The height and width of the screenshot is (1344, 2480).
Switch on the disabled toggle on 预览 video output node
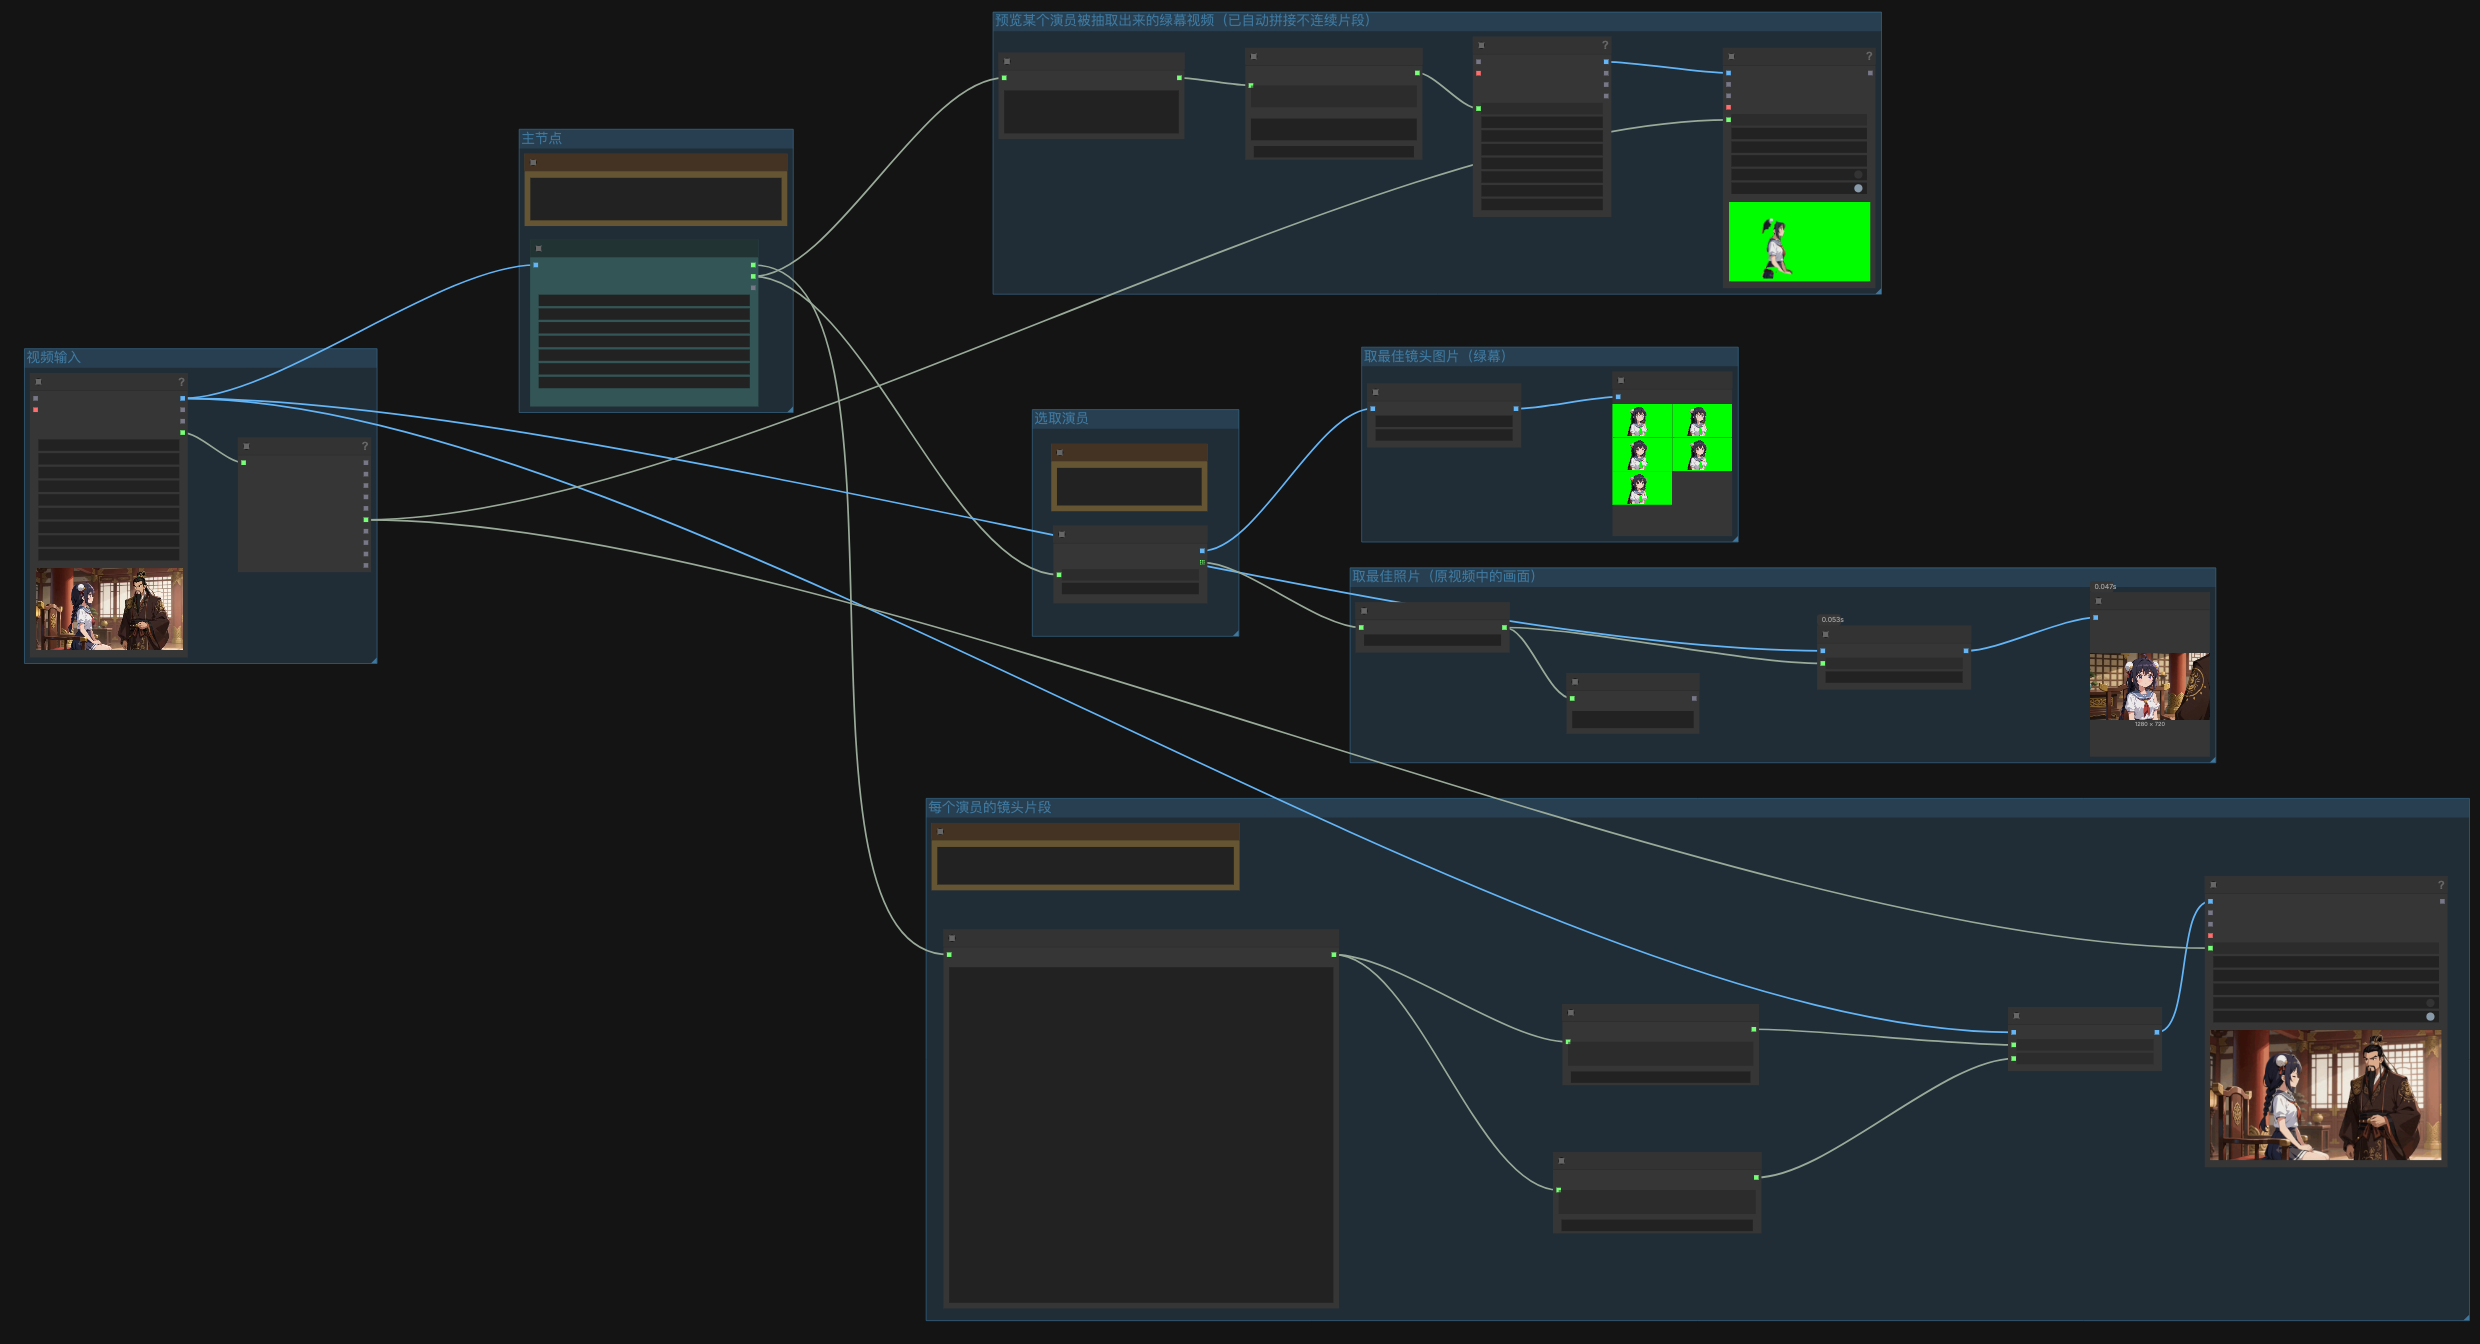click(x=1858, y=174)
